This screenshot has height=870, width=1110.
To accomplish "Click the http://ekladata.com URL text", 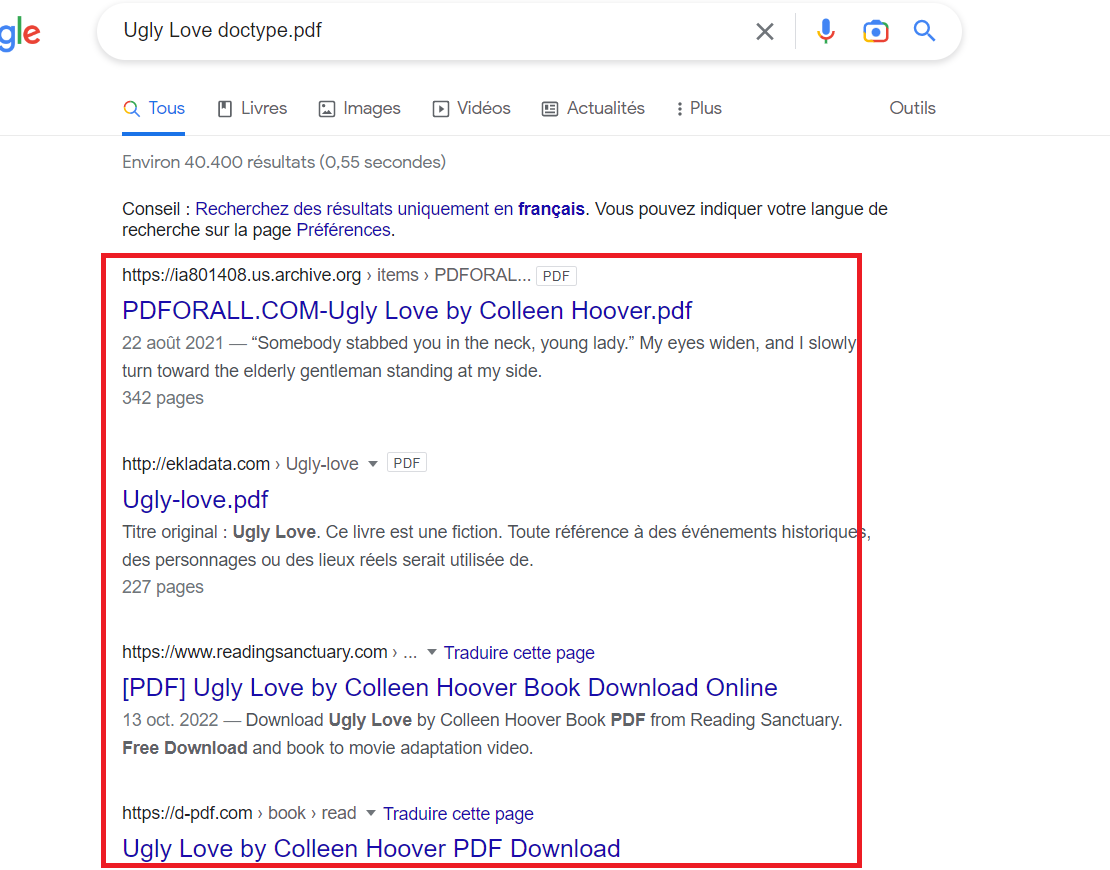I will point(196,464).
